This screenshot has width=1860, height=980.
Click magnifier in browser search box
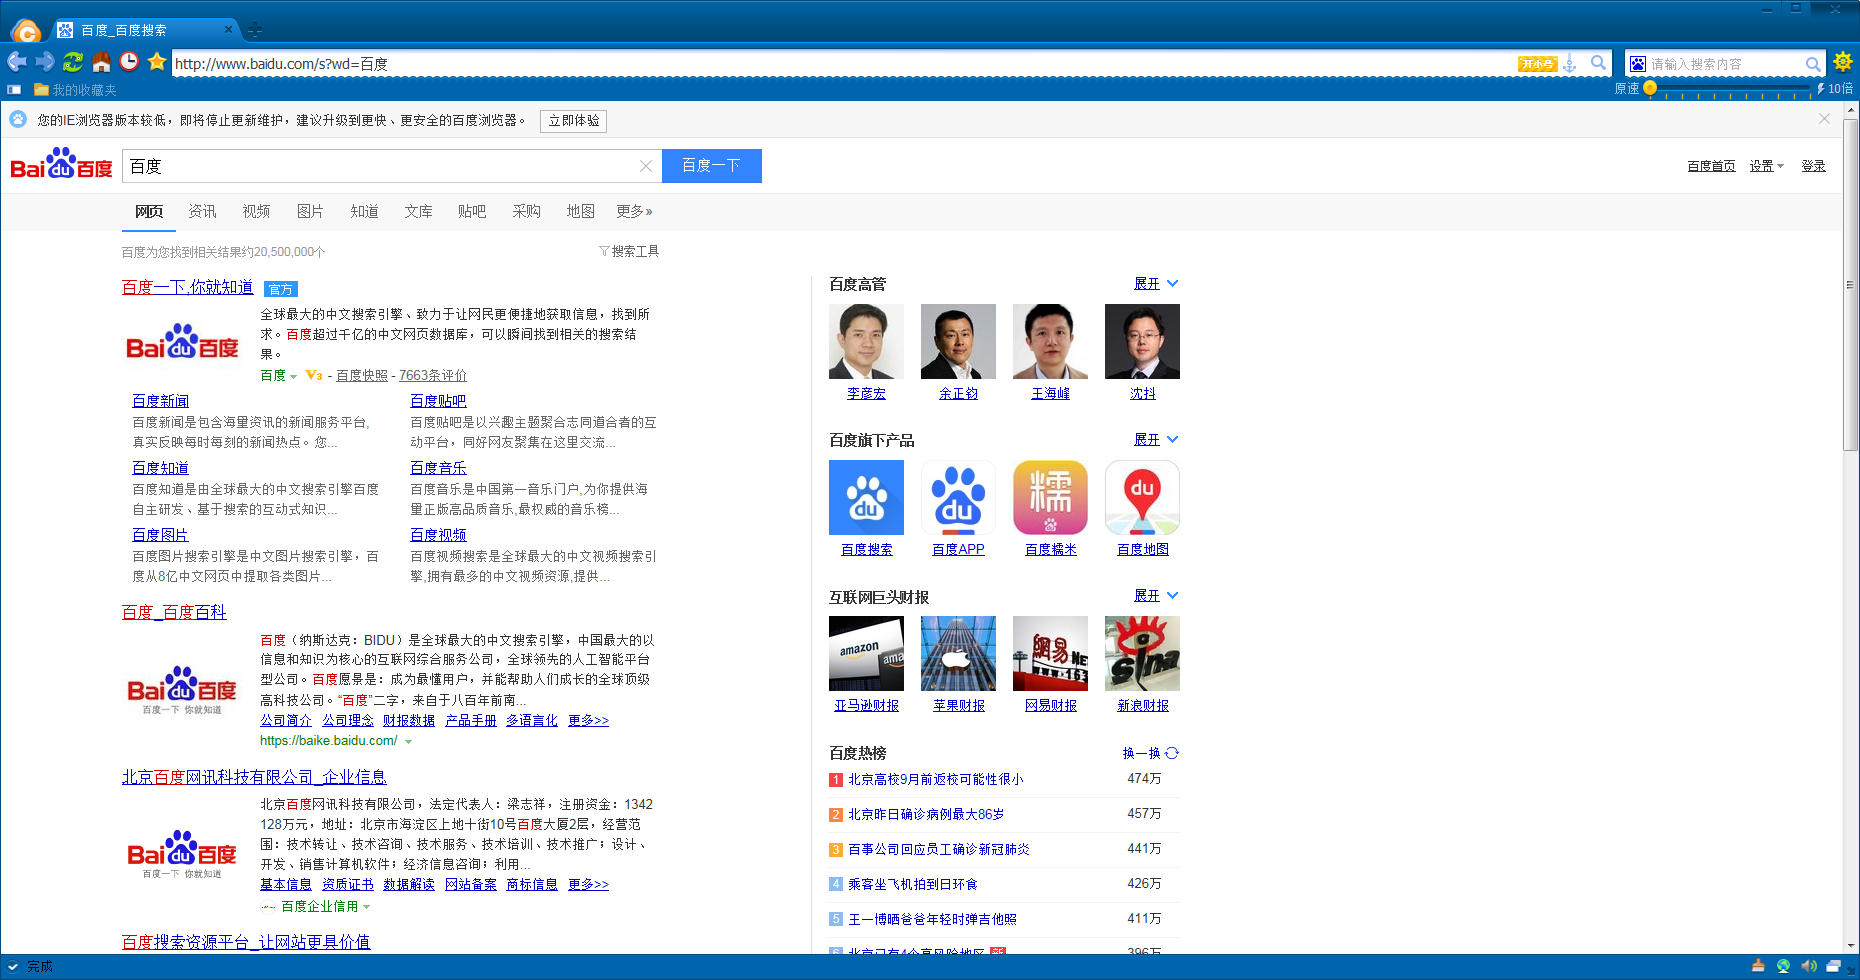pyautogui.click(x=1812, y=64)
